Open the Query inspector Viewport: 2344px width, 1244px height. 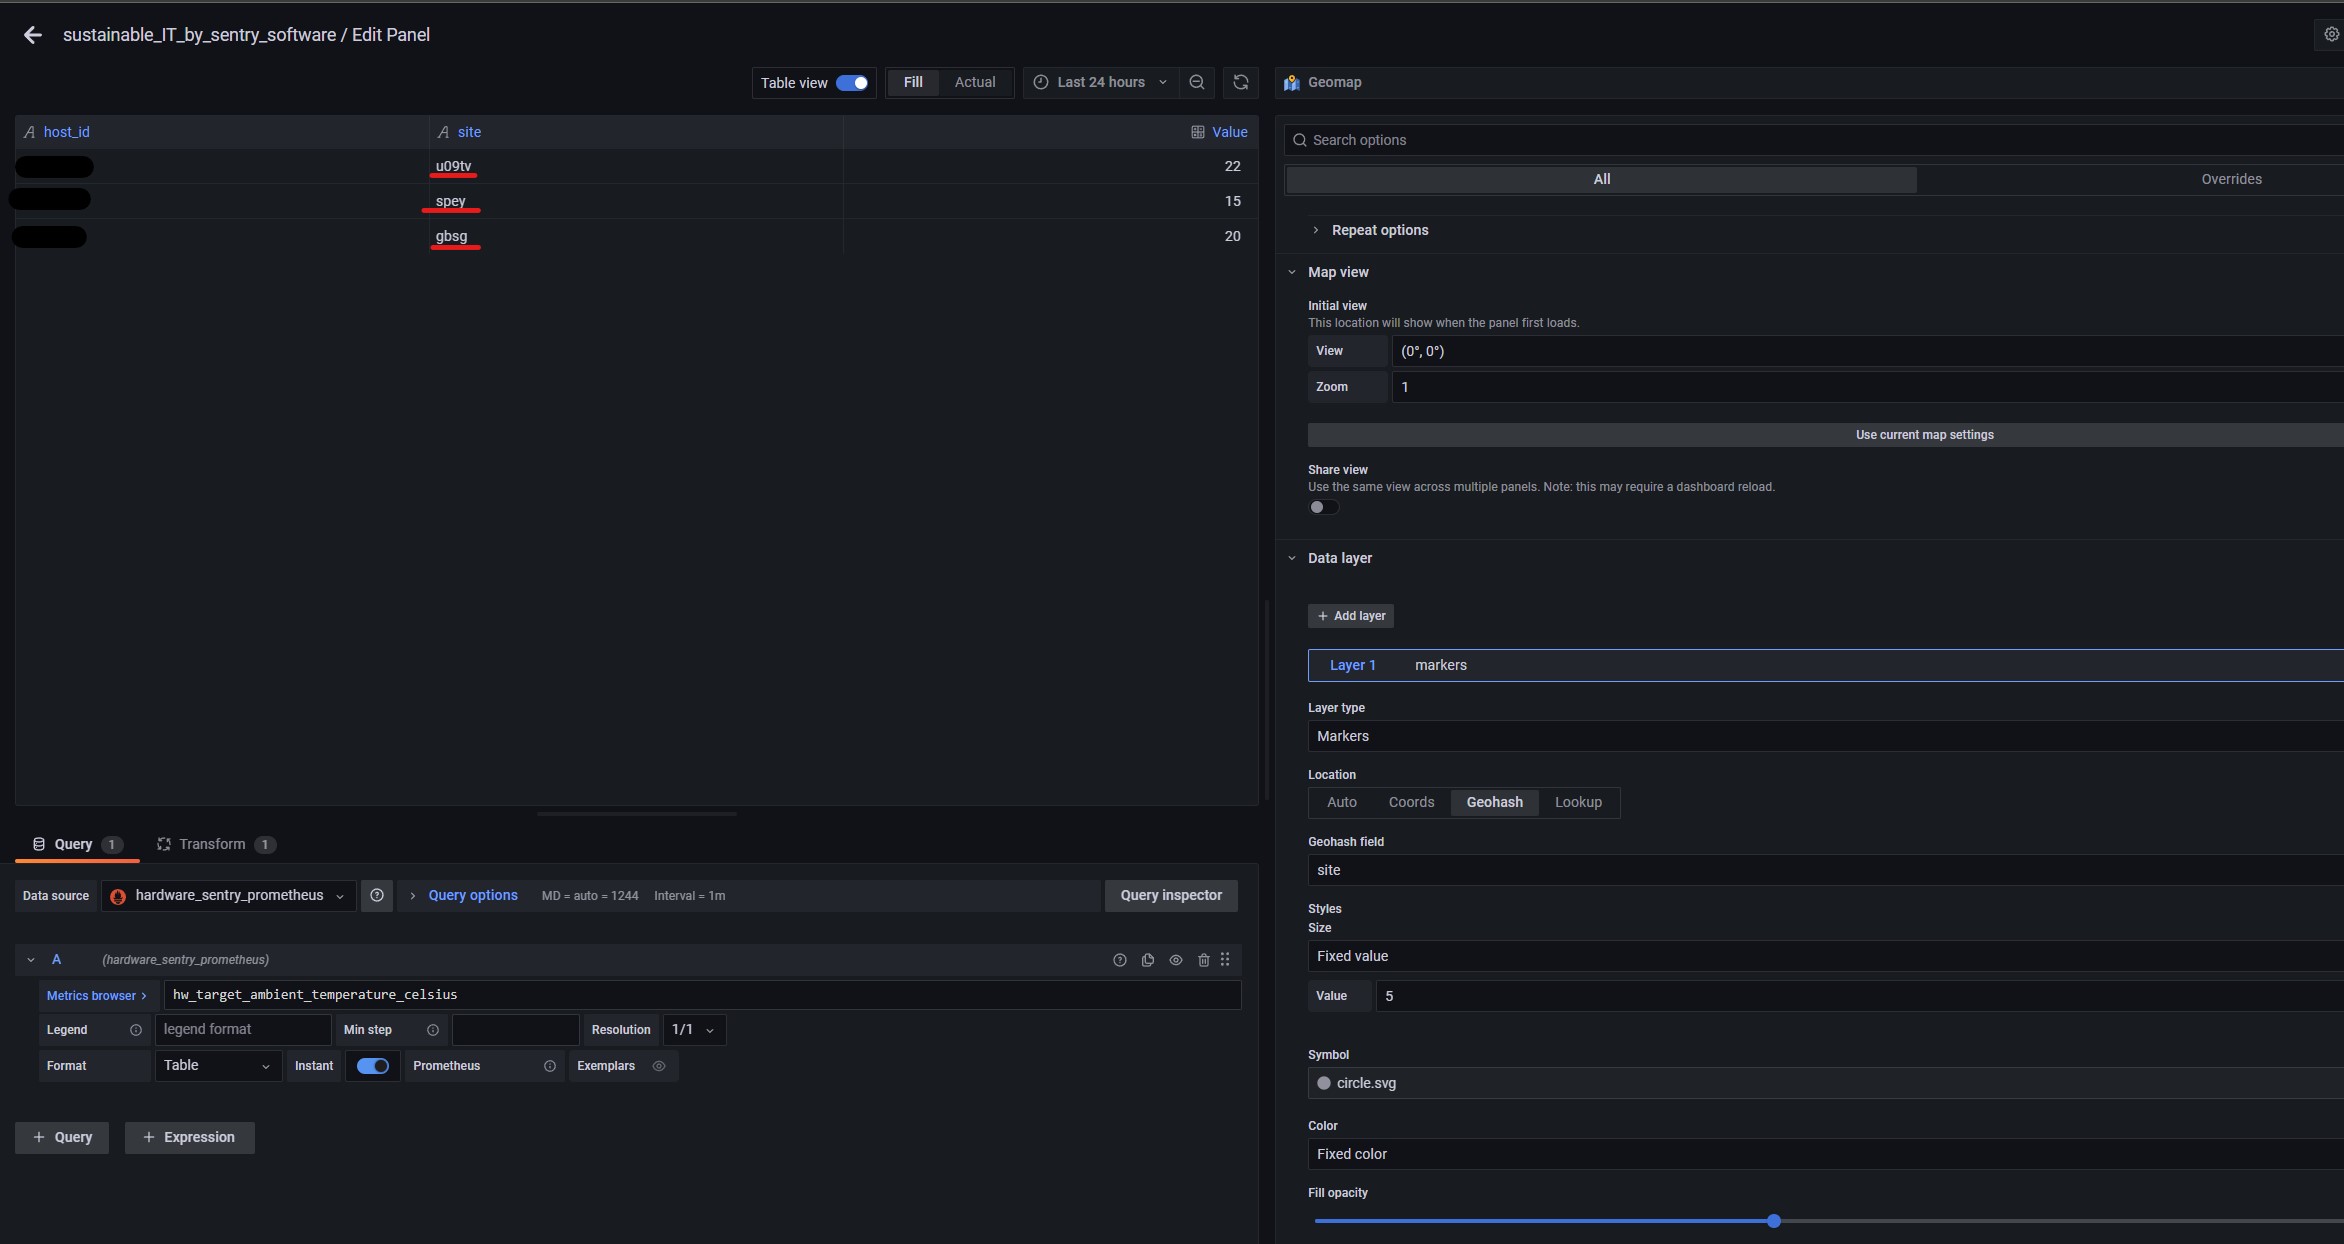point(1171,895)
